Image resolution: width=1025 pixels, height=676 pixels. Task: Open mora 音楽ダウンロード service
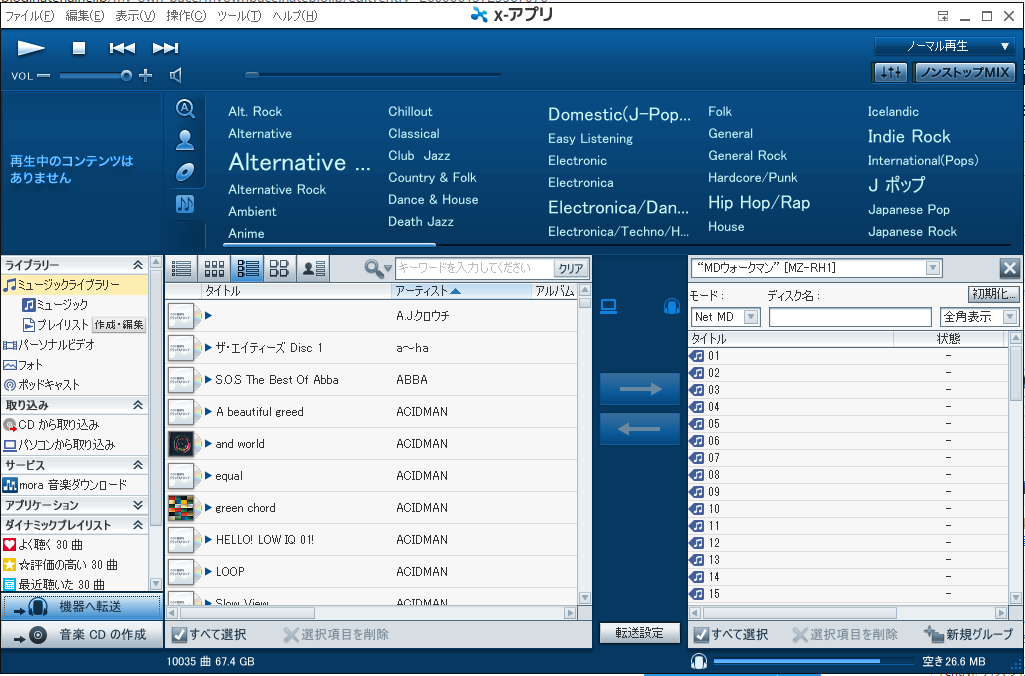[65, 485]
